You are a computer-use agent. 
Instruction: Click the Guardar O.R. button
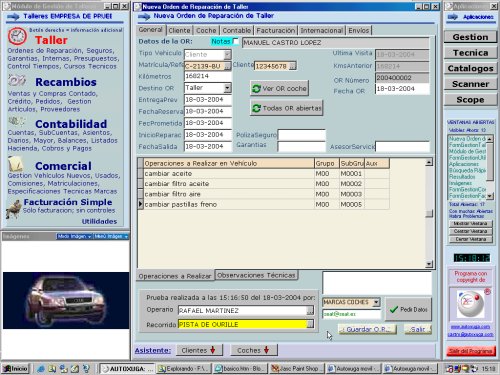(367, 329)
